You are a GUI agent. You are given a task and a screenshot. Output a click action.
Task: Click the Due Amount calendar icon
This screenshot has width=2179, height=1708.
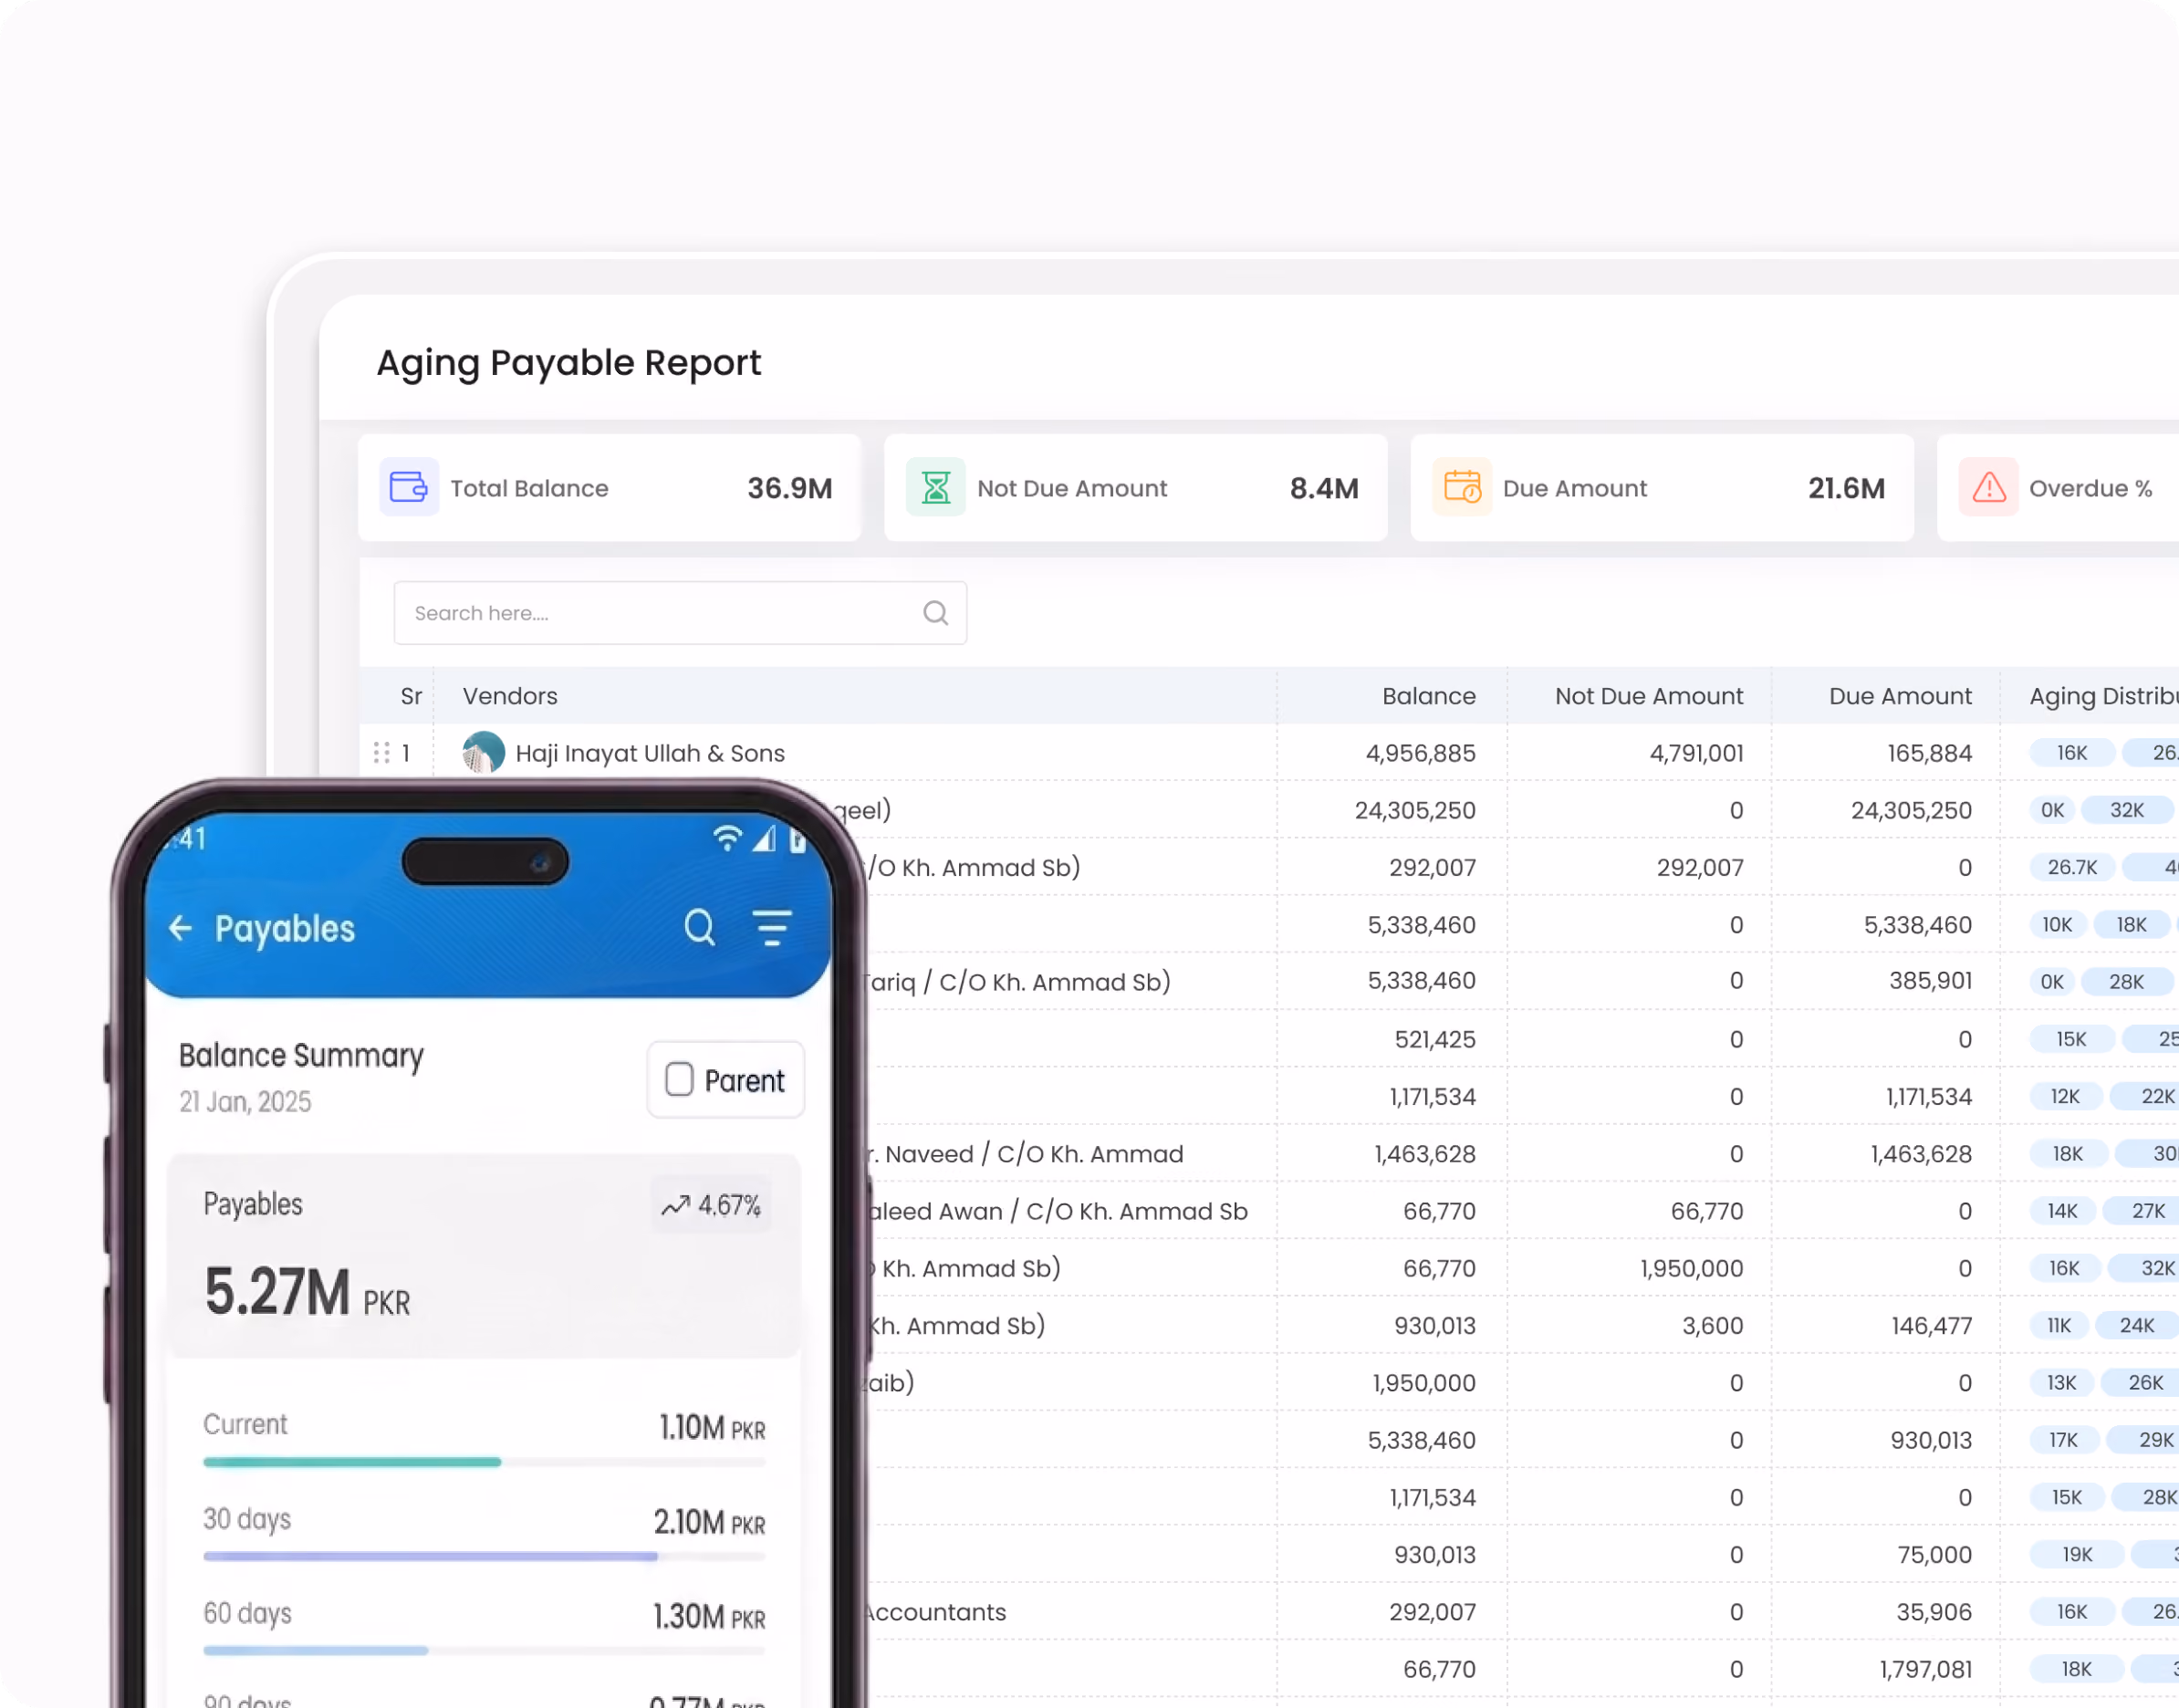coord(1461,487)
